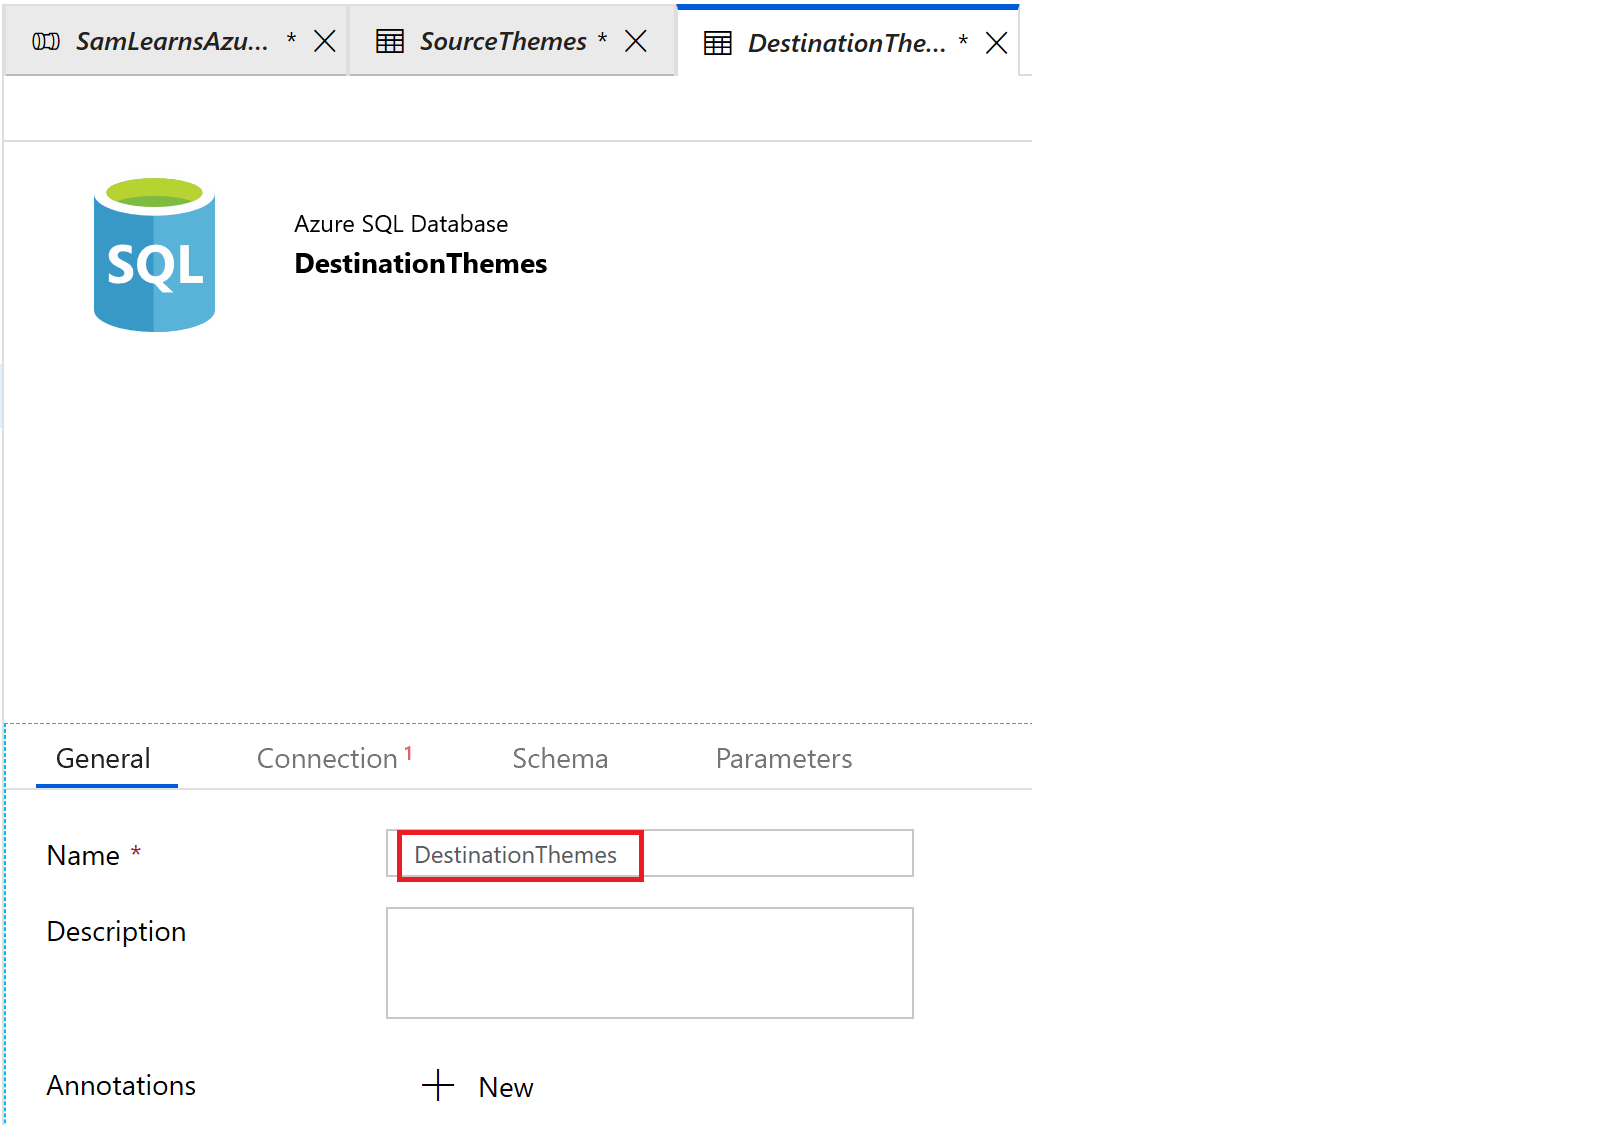Close the SamLearnsAzu pipeline tab
This screenshot has width=1600, height=1125.
point(324,41)
